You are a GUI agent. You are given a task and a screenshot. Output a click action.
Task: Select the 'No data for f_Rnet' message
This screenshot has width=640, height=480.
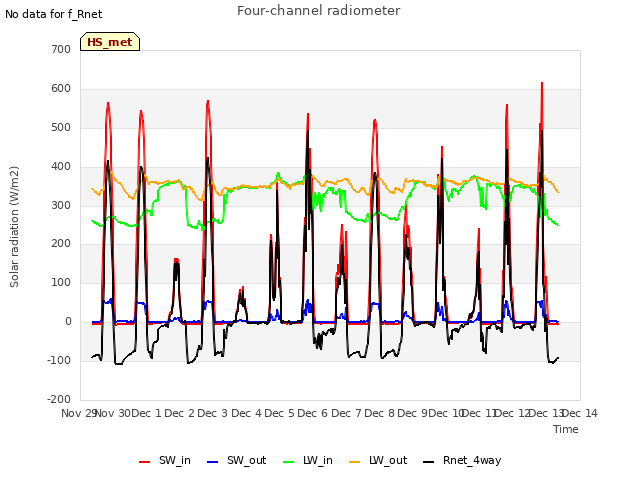[53, 14]
